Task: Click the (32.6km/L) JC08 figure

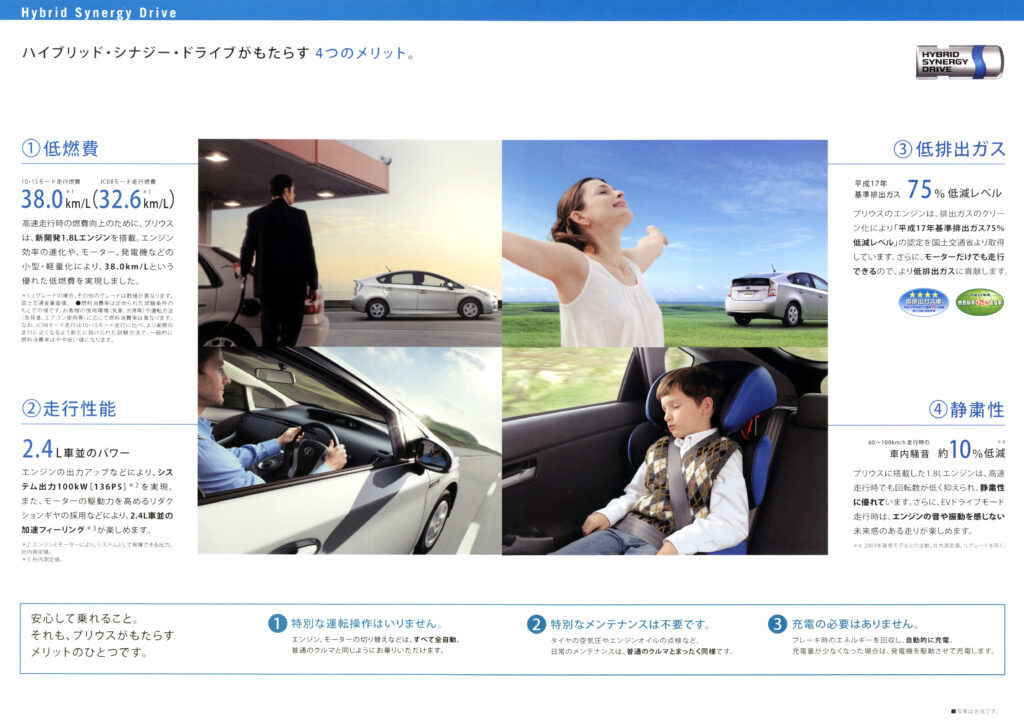Action: click(x=134, y=199)
